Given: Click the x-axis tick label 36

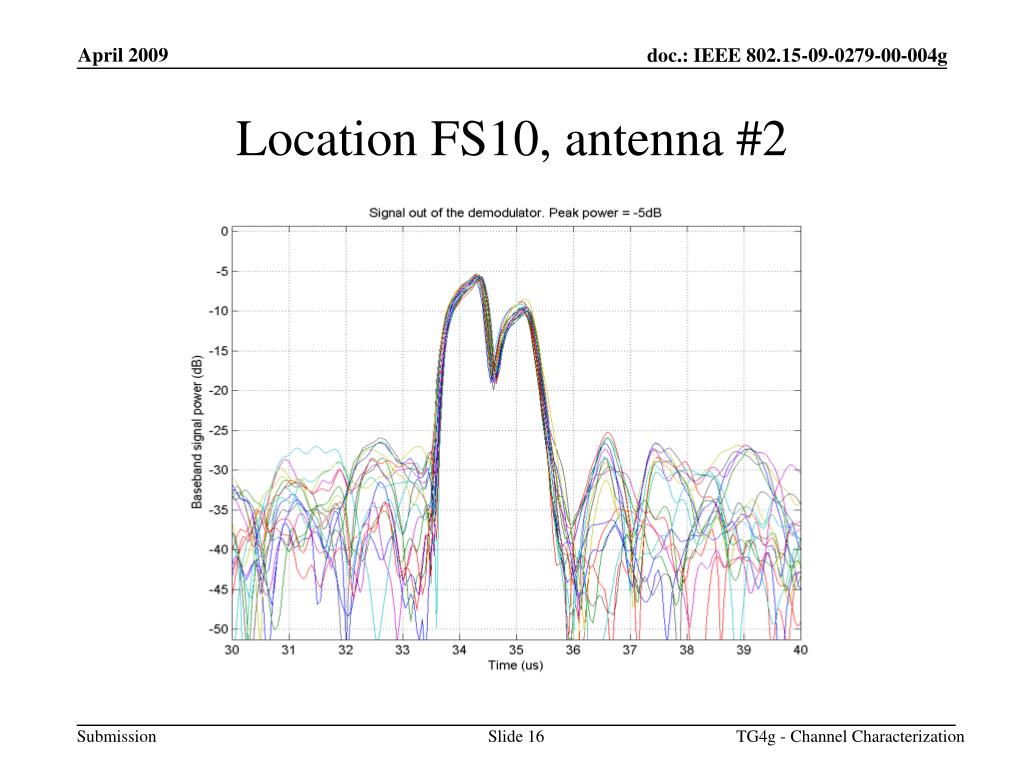Looking at the screenshot, I should pyautogui.click(x=573, y=650).
